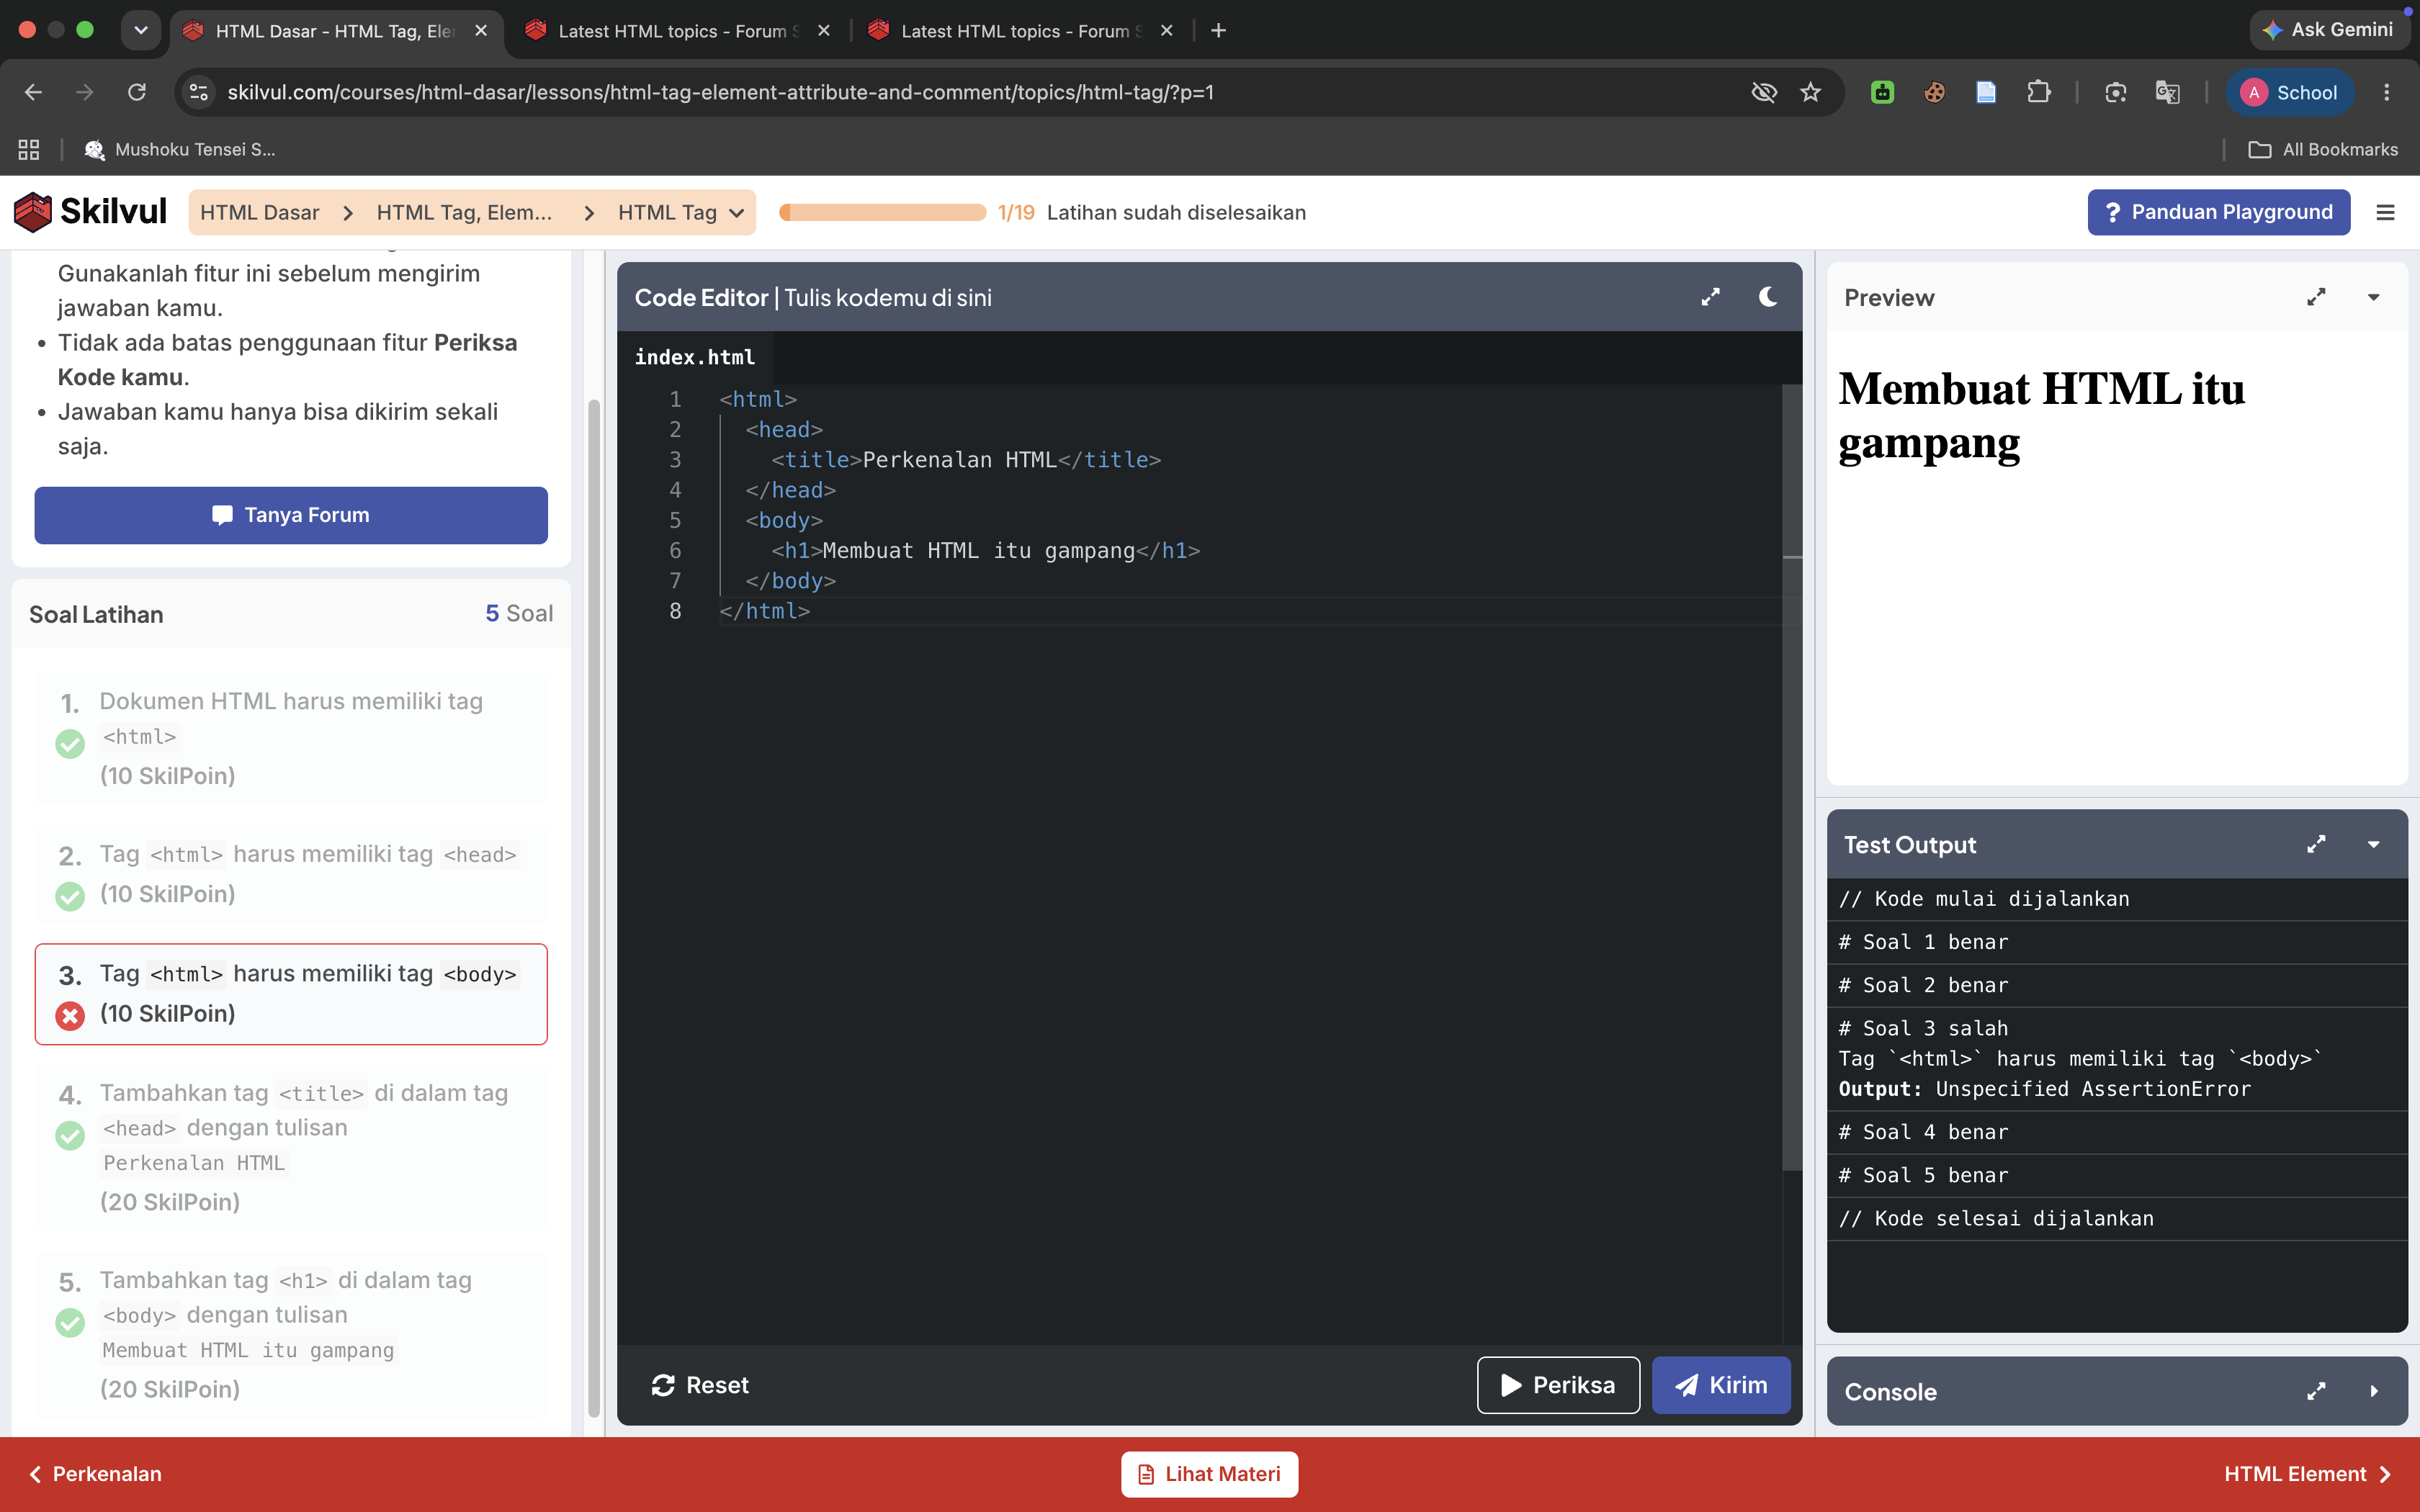This screenshot has height=1512, width=2420.
Task: Collapse the Test Output panel caret
Action: pyautogui.click(x=2373, y=844)
